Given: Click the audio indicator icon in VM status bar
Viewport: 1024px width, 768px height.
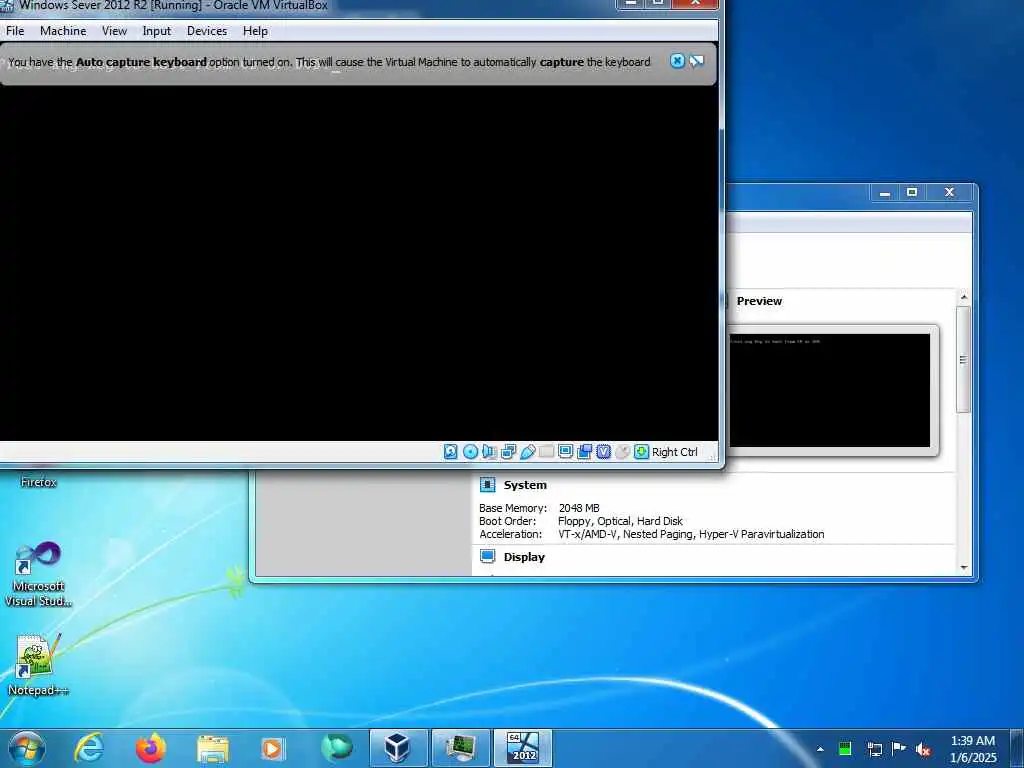Looking at the screenshot, I should tap(489, 452).
